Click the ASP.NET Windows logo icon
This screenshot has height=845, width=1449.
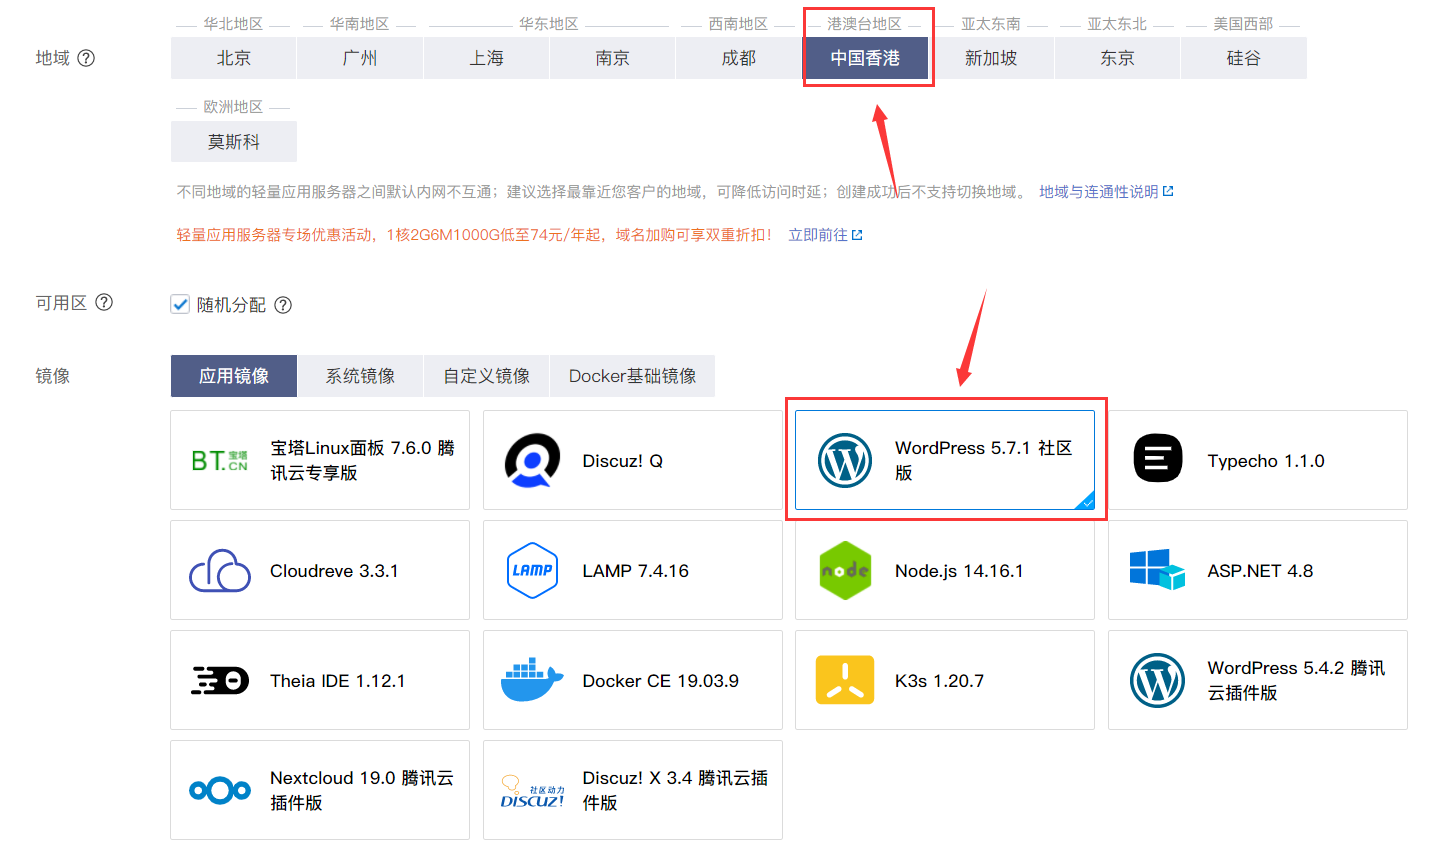tap(1158, 570)
